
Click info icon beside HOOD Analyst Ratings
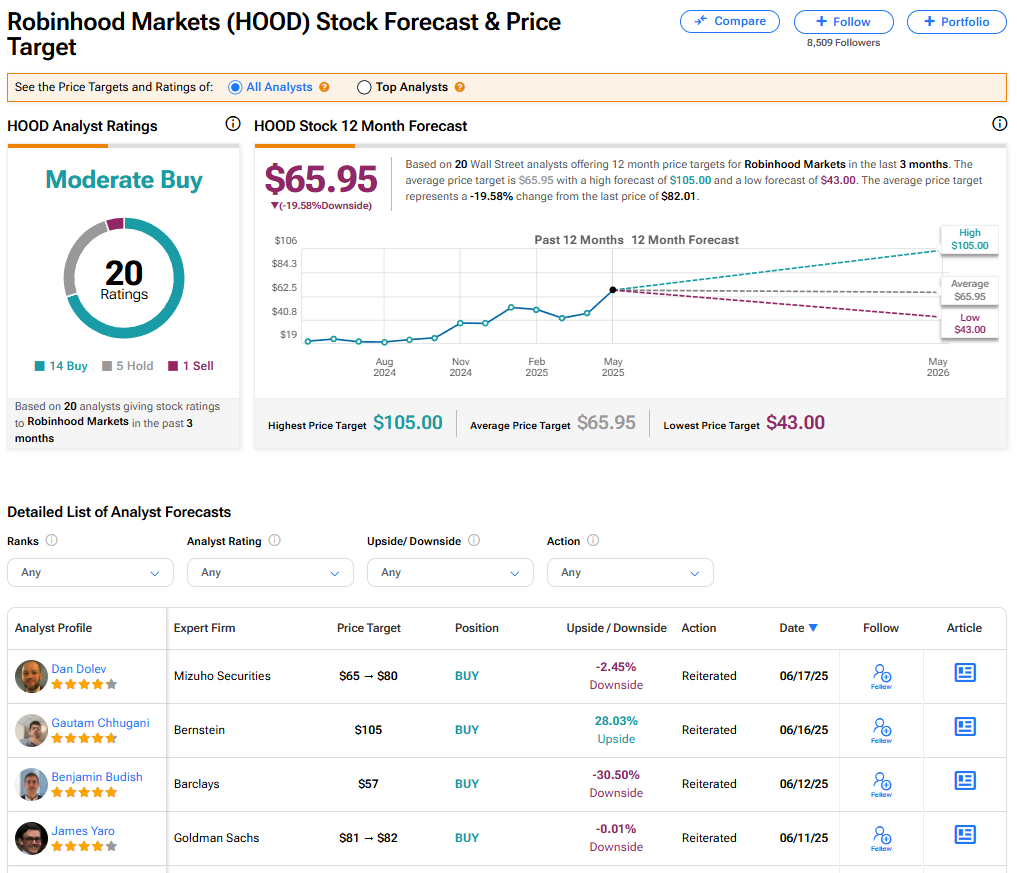233,124
